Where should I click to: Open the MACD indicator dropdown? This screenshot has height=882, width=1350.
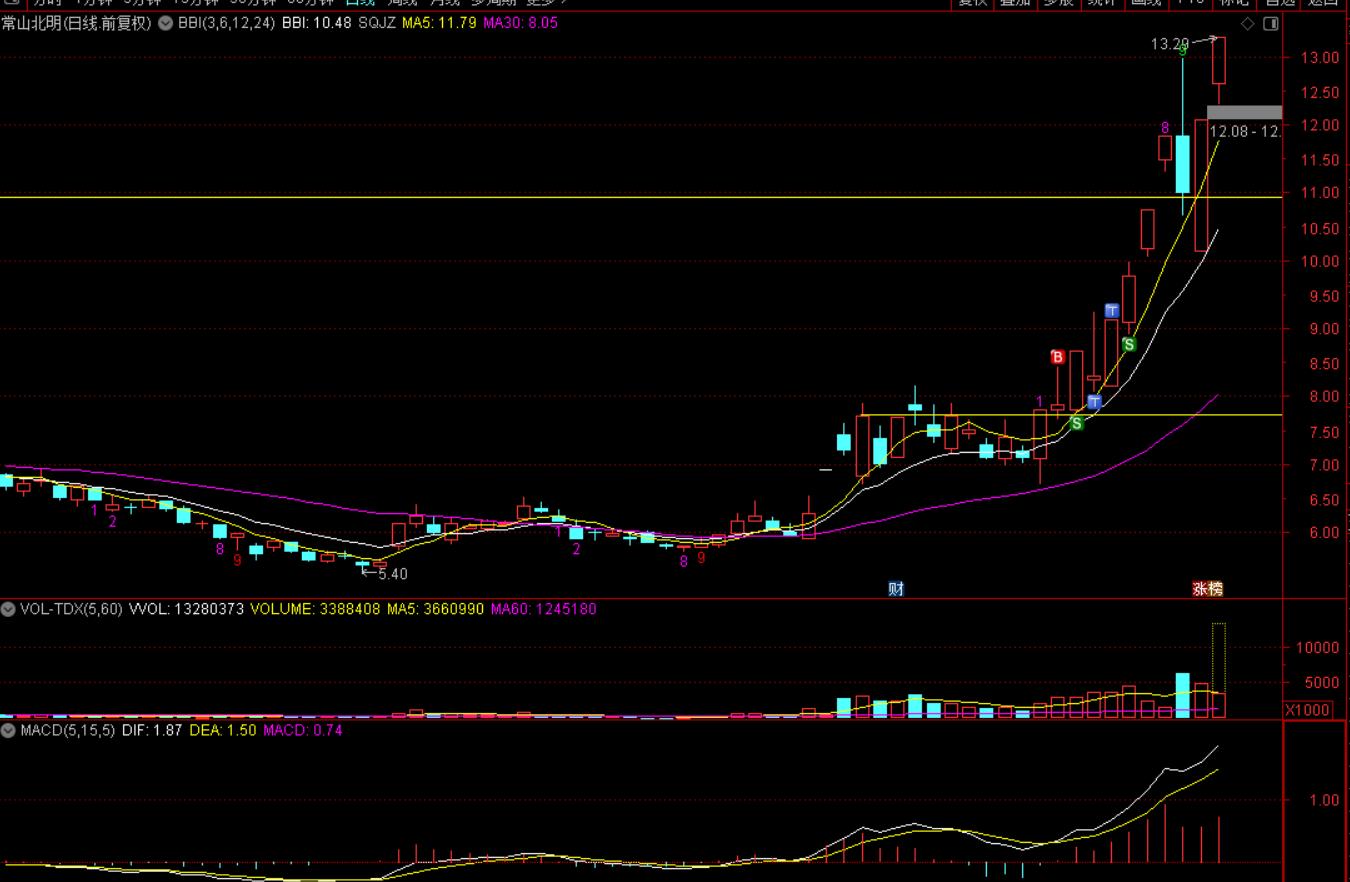point(8,730)
